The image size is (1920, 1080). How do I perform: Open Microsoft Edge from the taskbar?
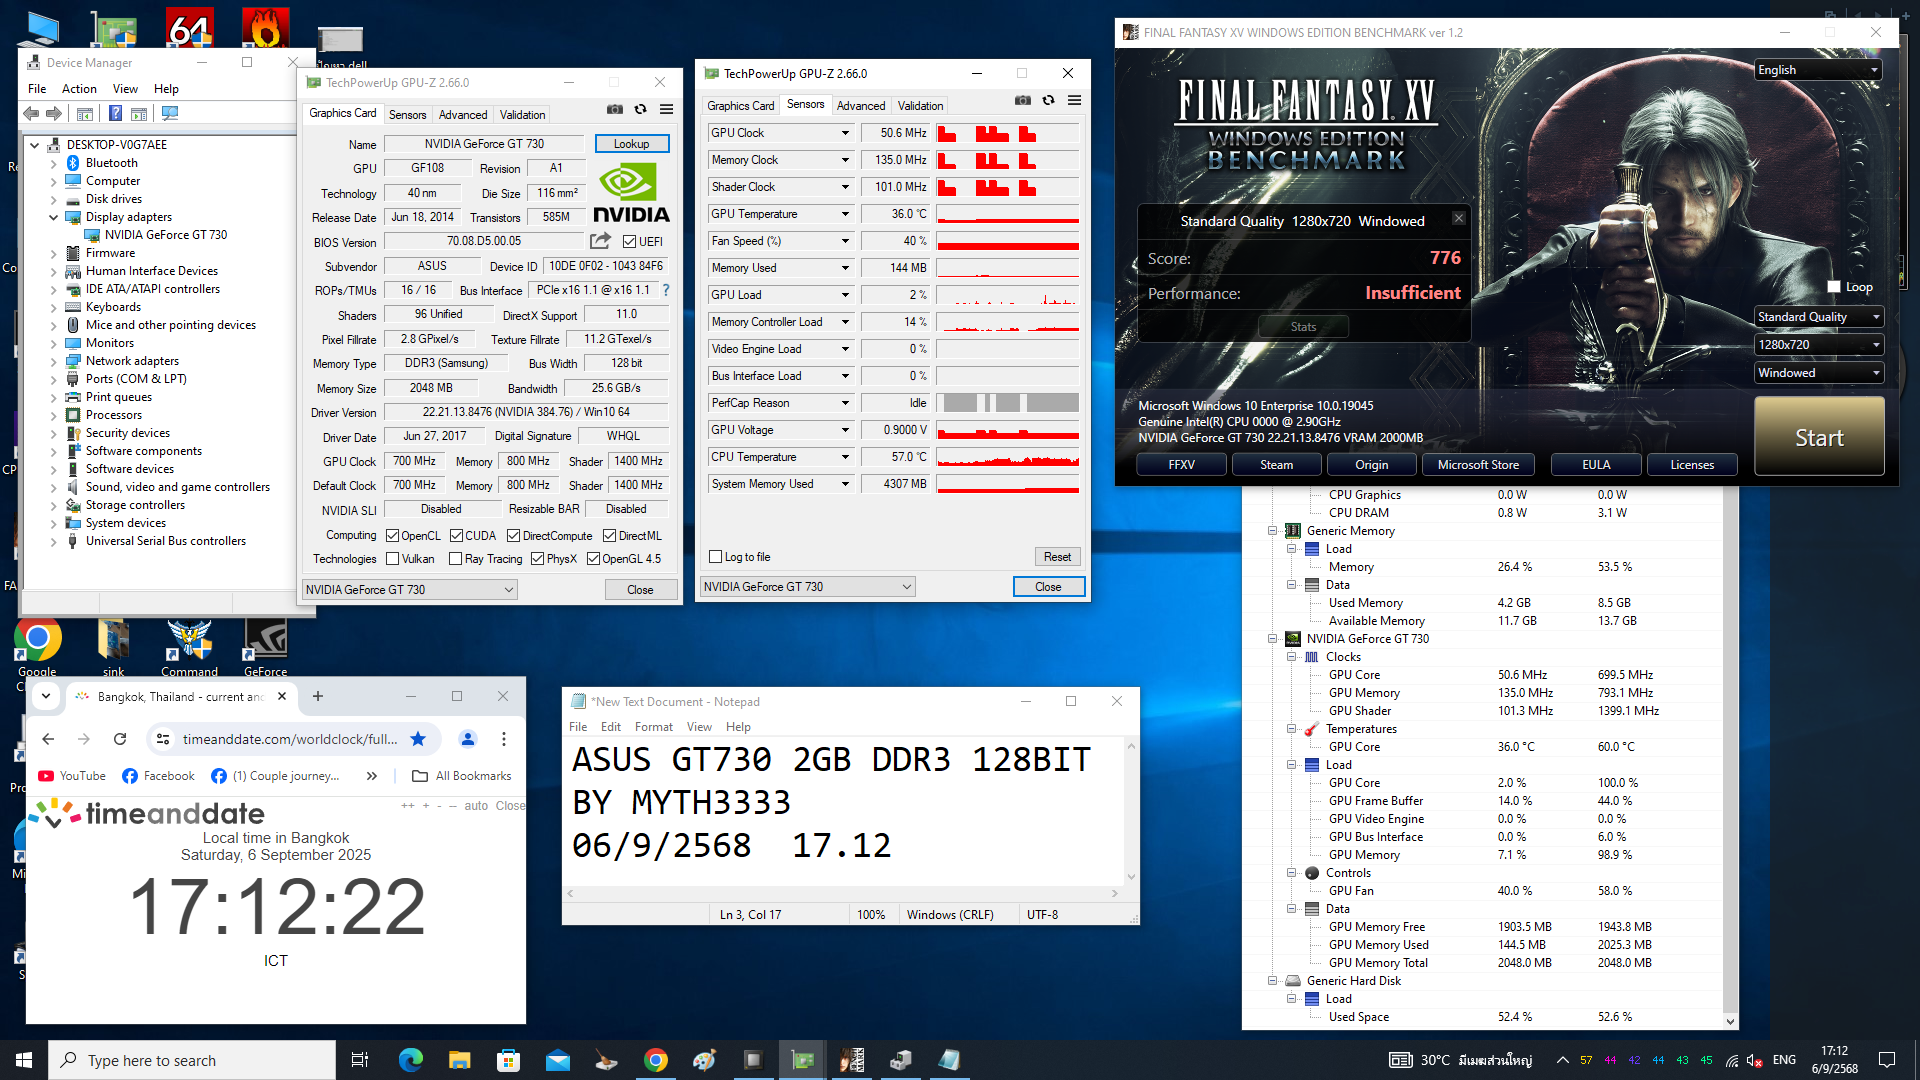[x=410, y=1060]
